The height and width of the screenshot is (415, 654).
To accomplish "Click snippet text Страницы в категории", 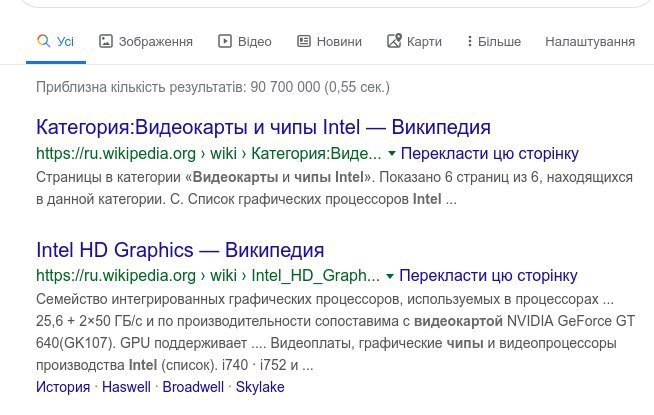I will pos(109,177).
